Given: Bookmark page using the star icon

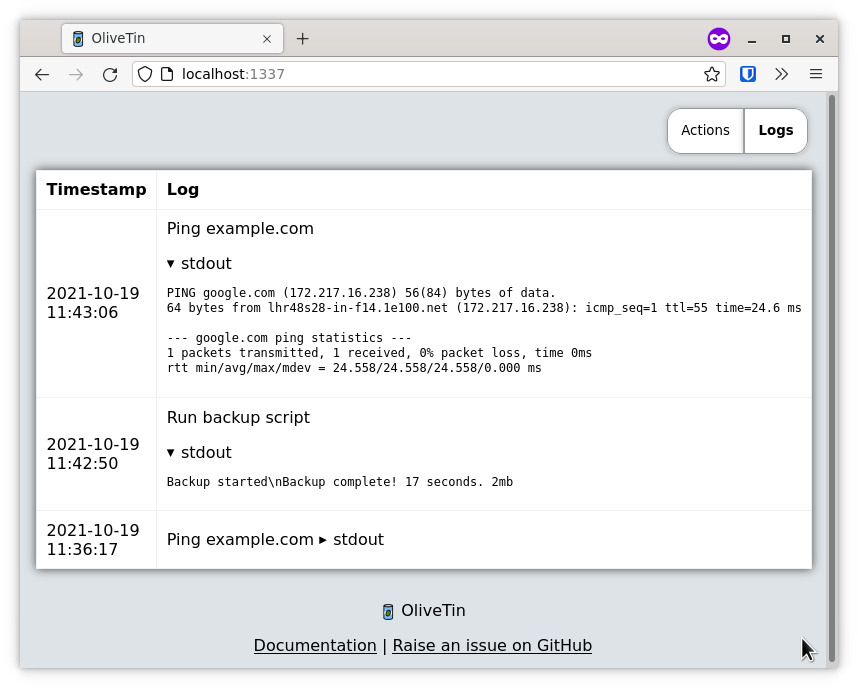Looking at the screenshot, I should coord(711,74).
